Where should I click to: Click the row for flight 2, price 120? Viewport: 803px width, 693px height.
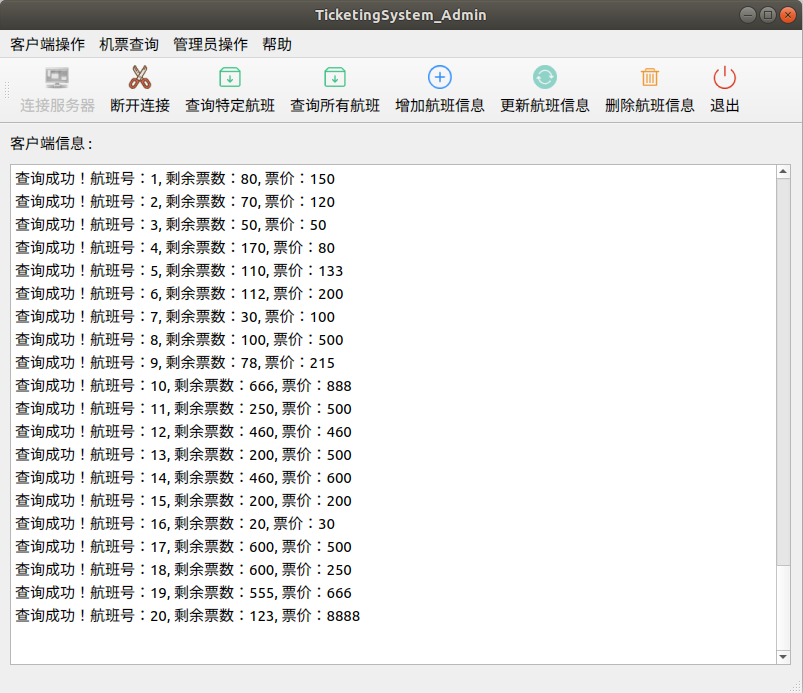pyautogui.click(x=175, y=202)
